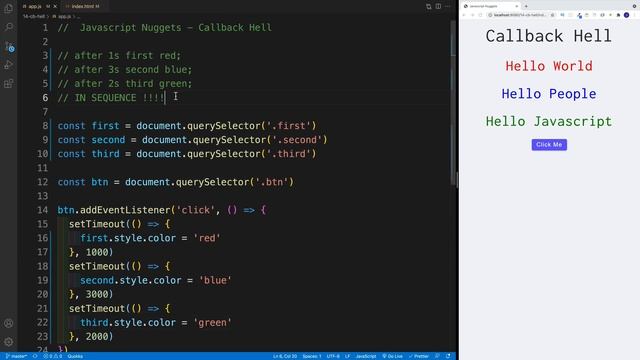Click line 9 const second declaration
The image size is (640, 360).
(x=192, y=140)
